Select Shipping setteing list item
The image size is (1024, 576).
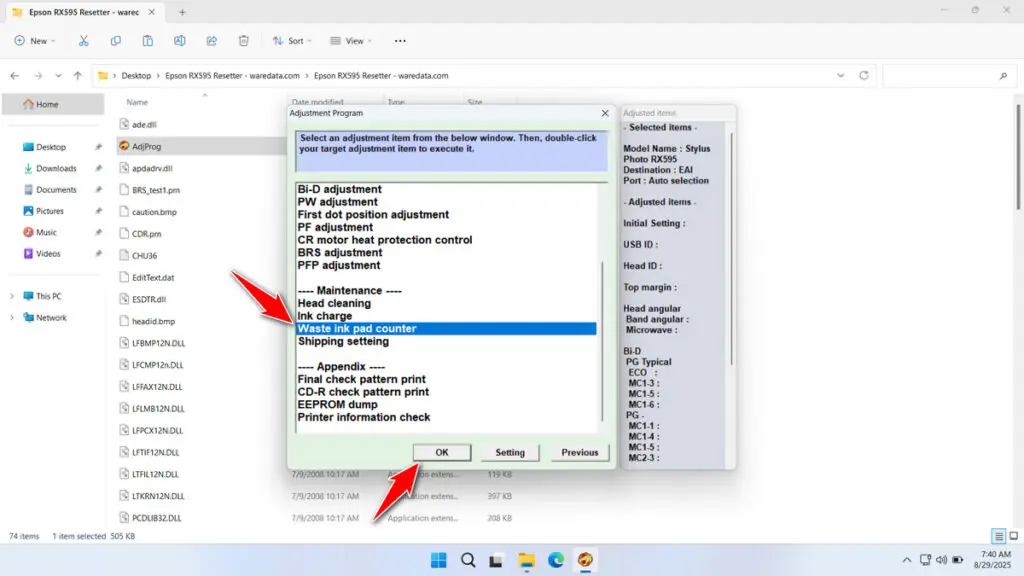coord(343,342)
